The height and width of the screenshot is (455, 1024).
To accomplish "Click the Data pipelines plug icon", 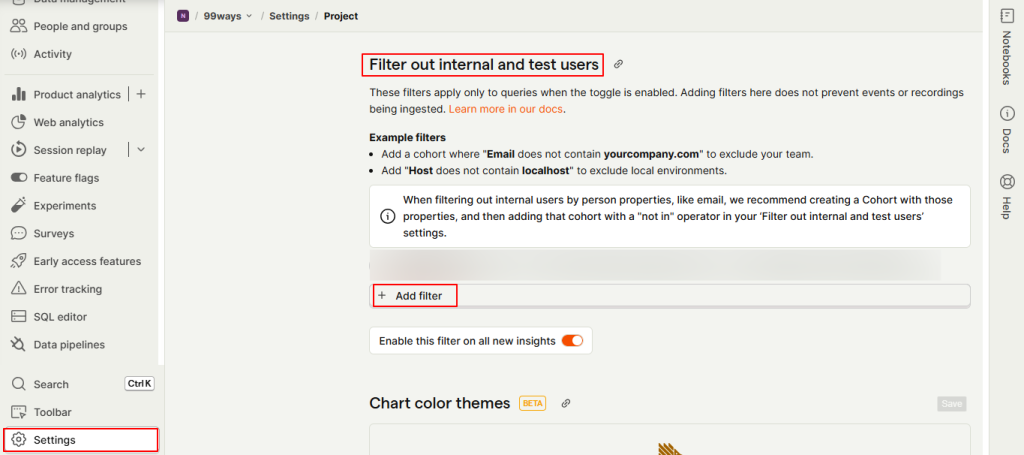I will pos(19,344).
